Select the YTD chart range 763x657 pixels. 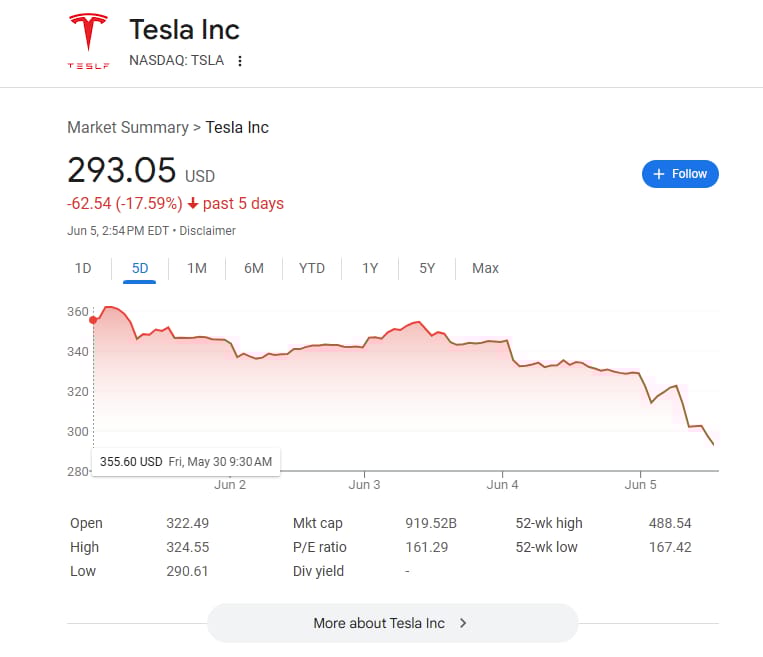click(311, 268)
